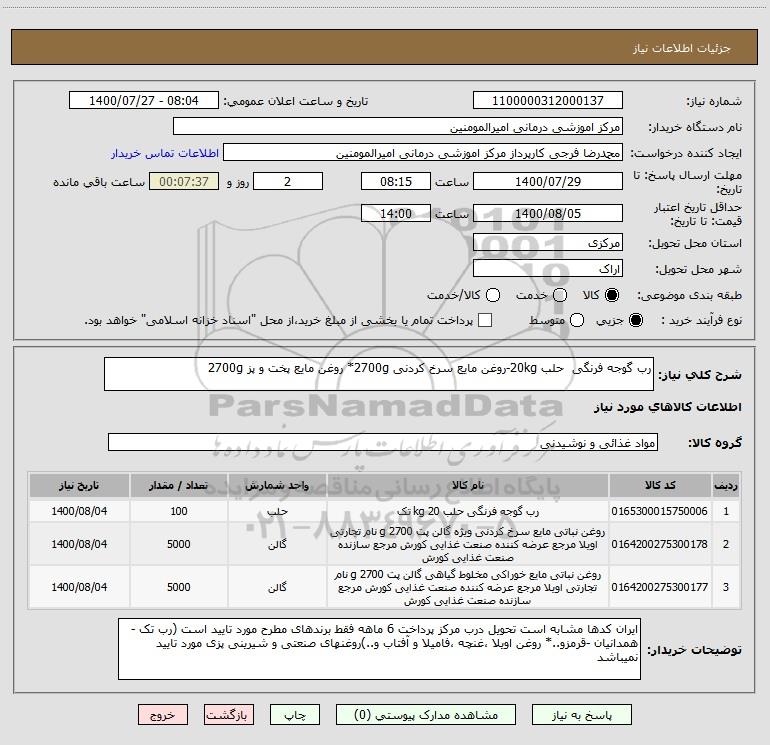Tick the اسناد خزانه اسلامی payment checkbox

coord(485,320)
